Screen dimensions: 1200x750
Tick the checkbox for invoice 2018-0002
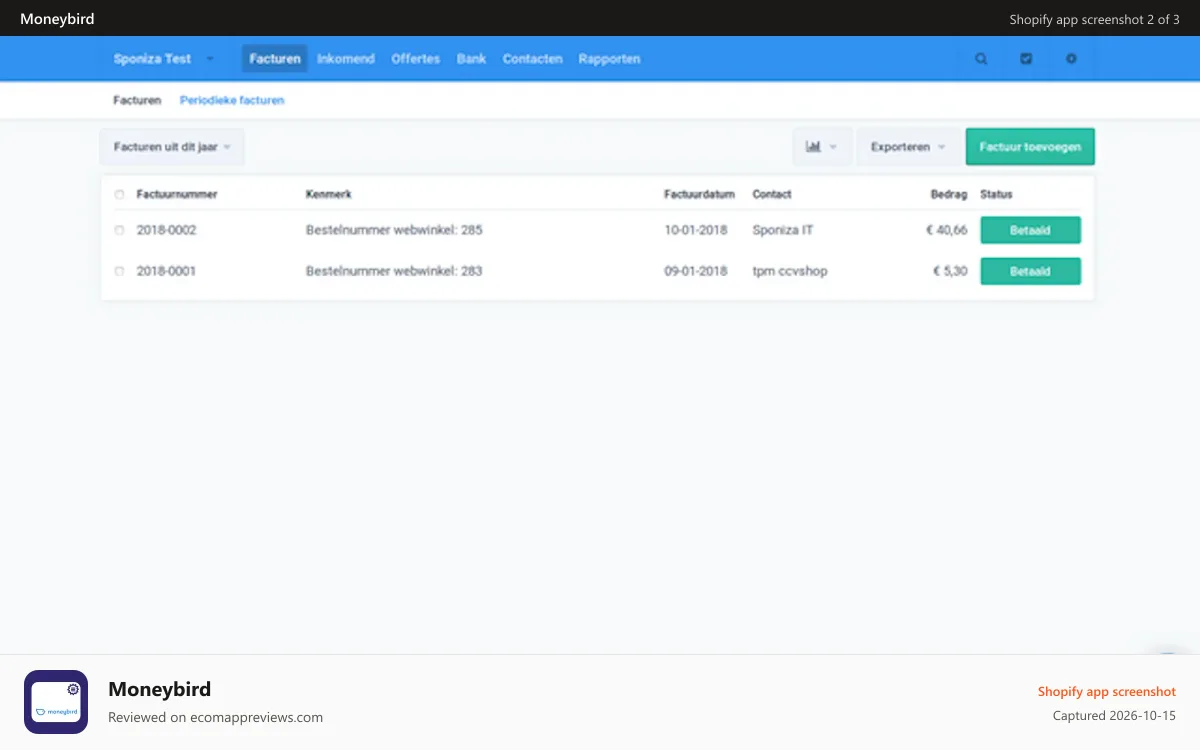(120, 230)
